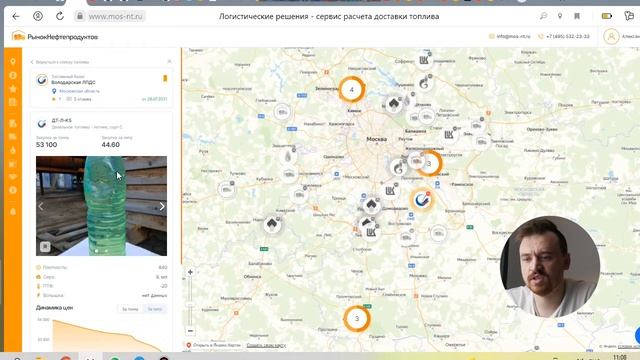The image size is (640, 360).
Task: Switch price dynamics to За литр
Action: pos(155,309)
